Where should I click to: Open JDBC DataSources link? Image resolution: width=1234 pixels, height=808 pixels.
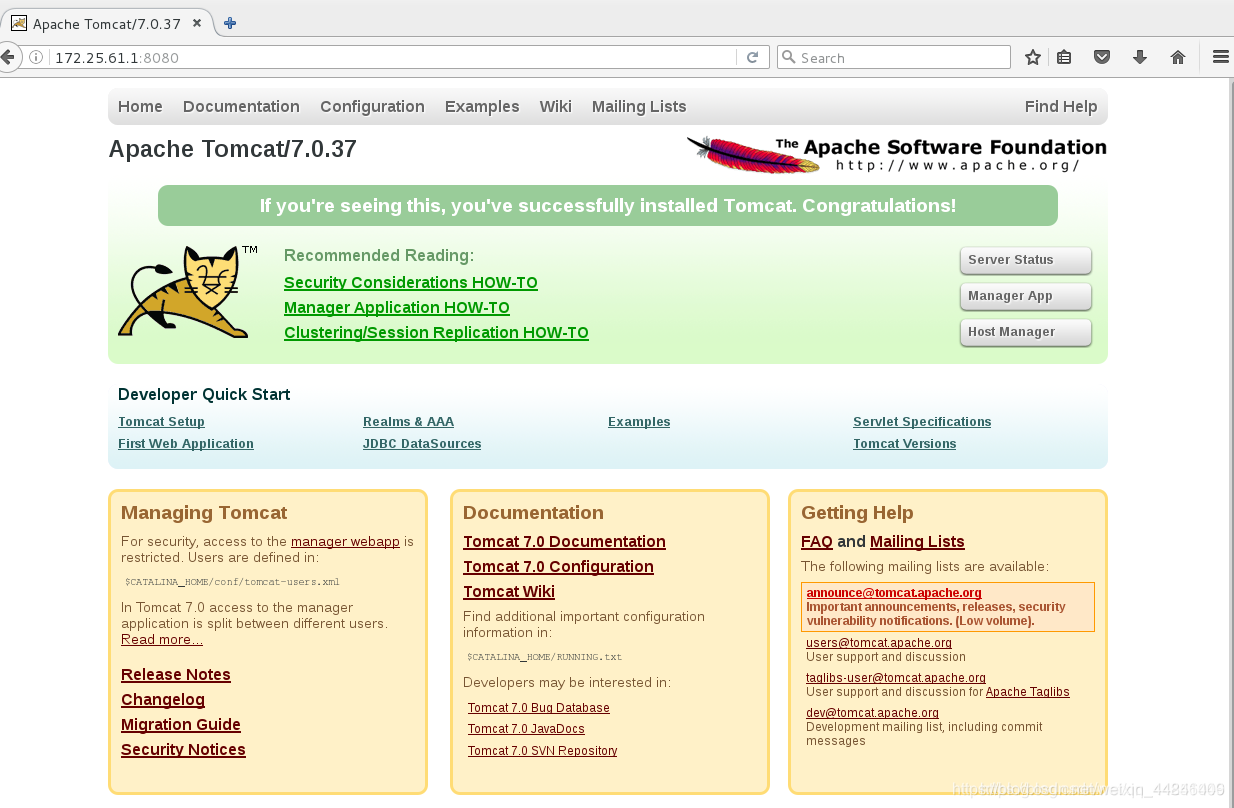(422, 444)
